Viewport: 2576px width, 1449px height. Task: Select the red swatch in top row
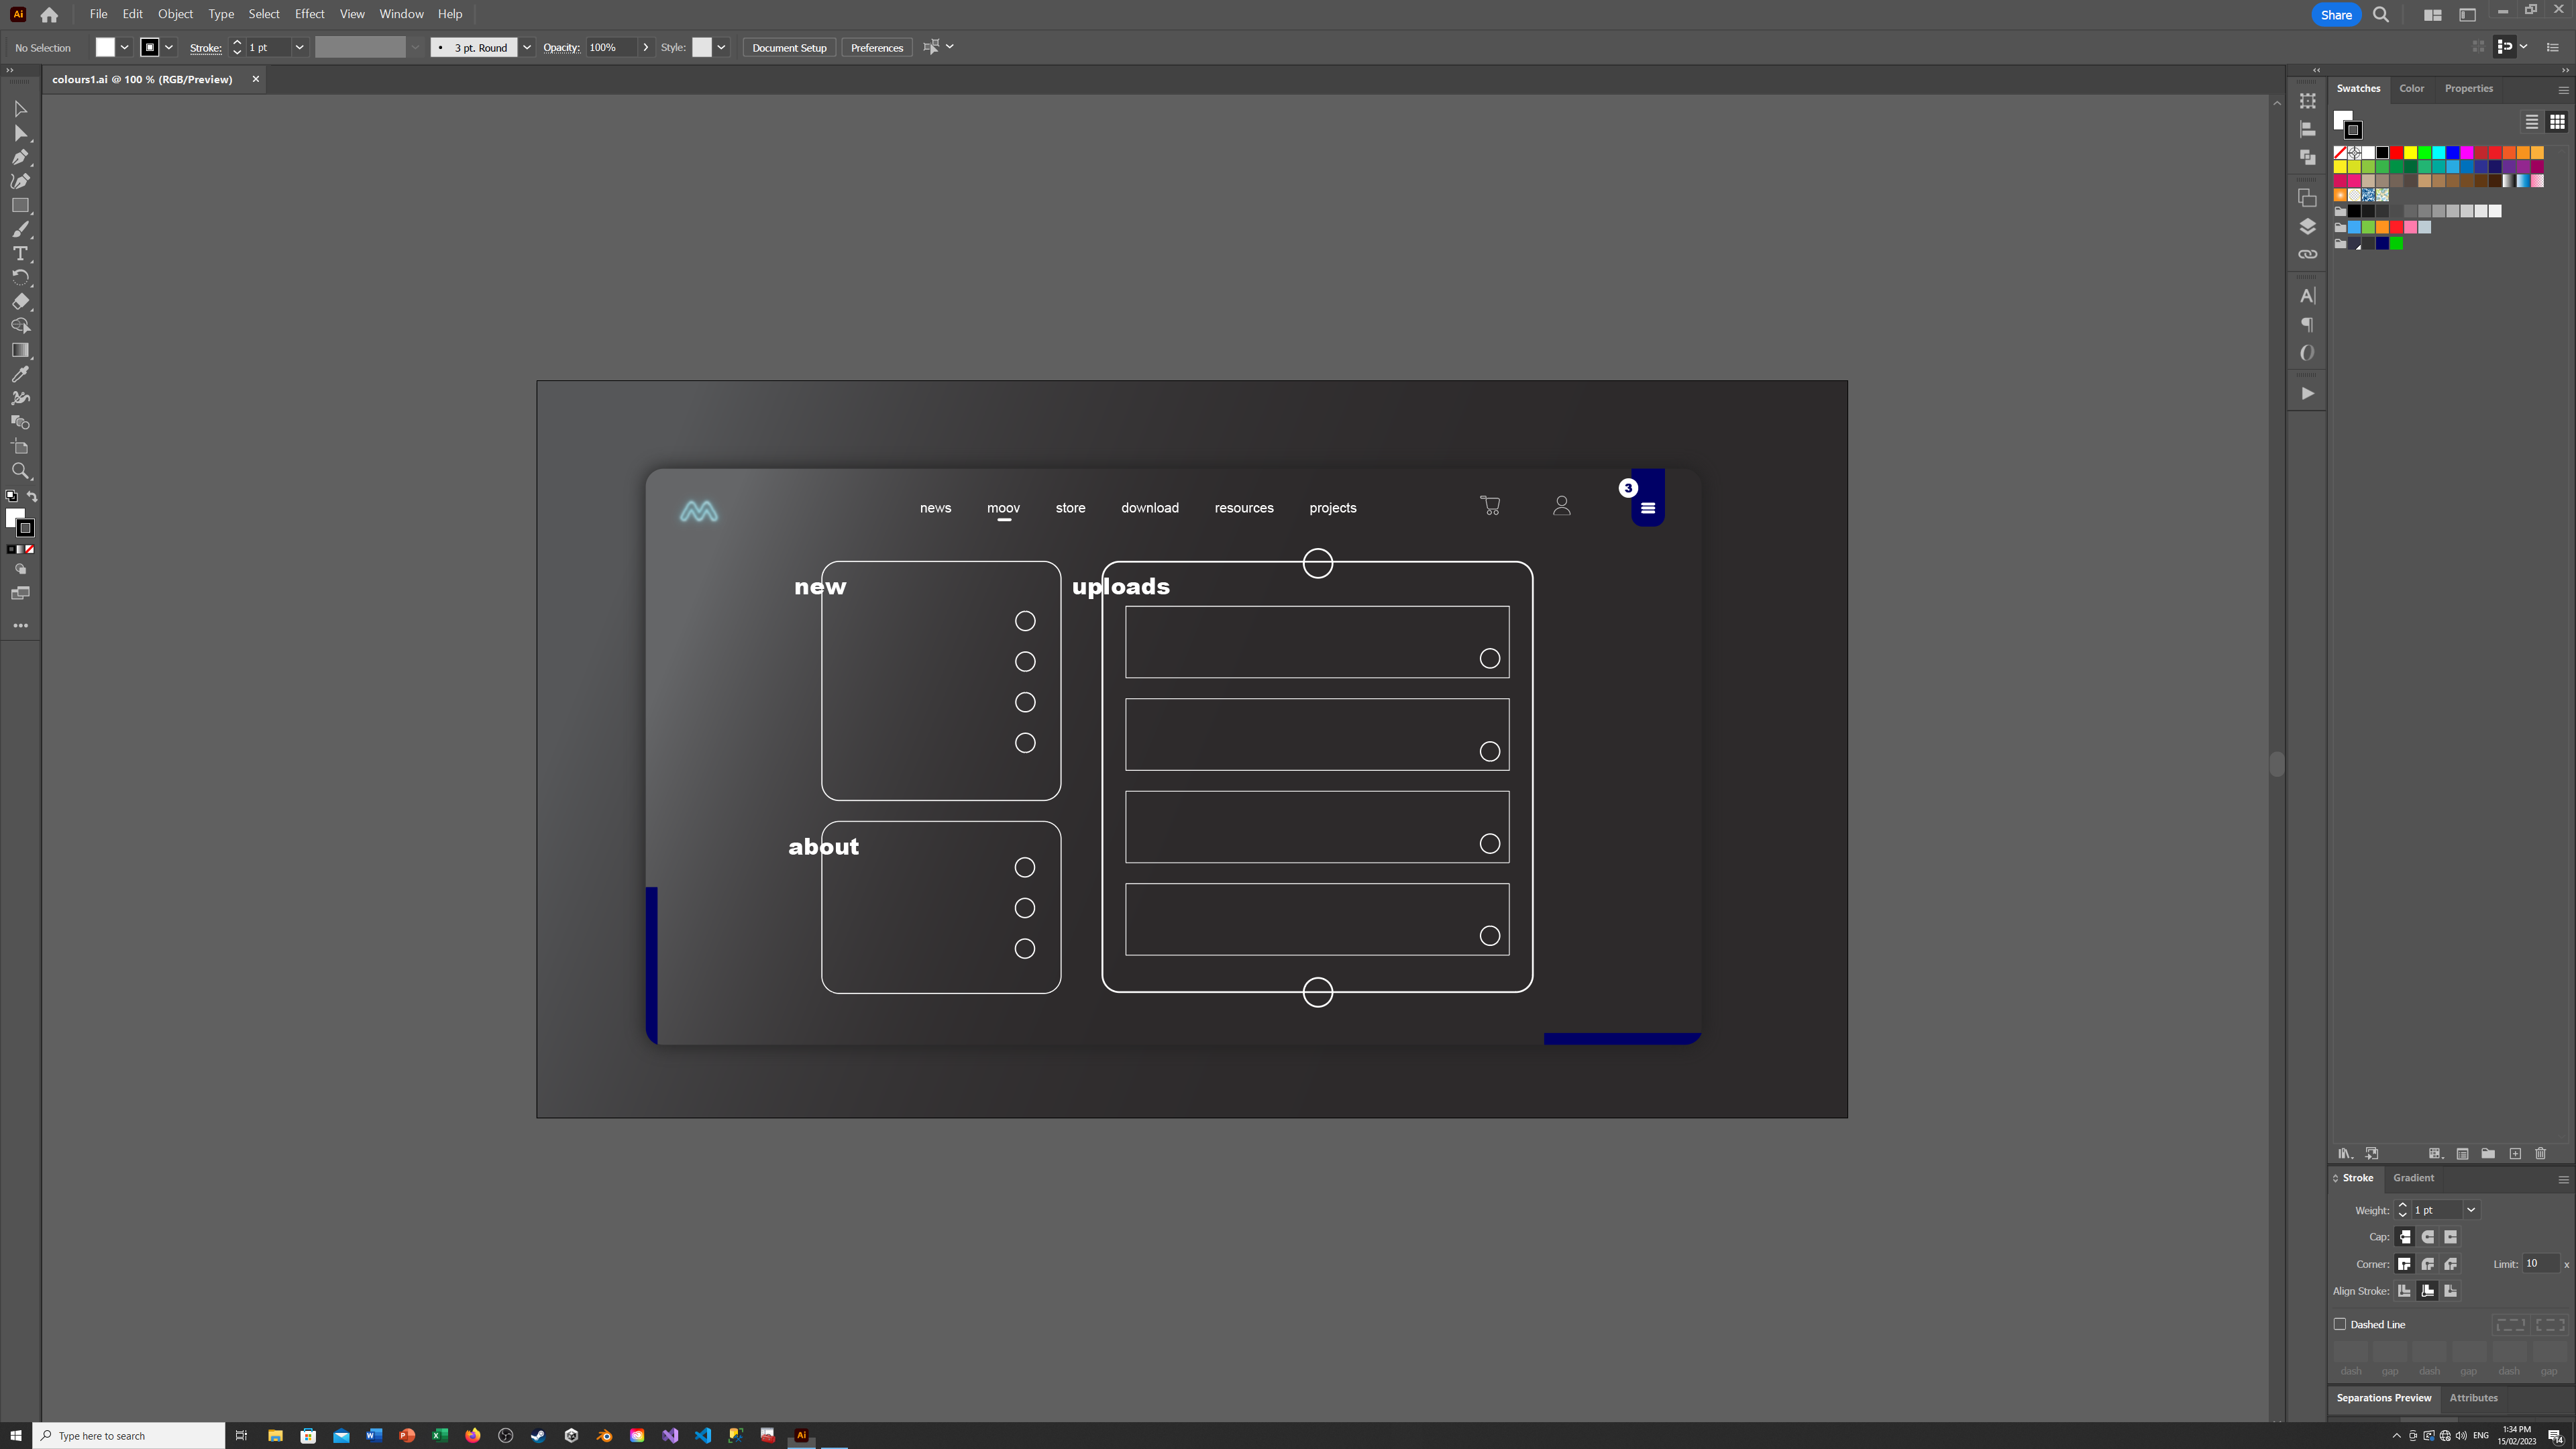(2396, 153)
